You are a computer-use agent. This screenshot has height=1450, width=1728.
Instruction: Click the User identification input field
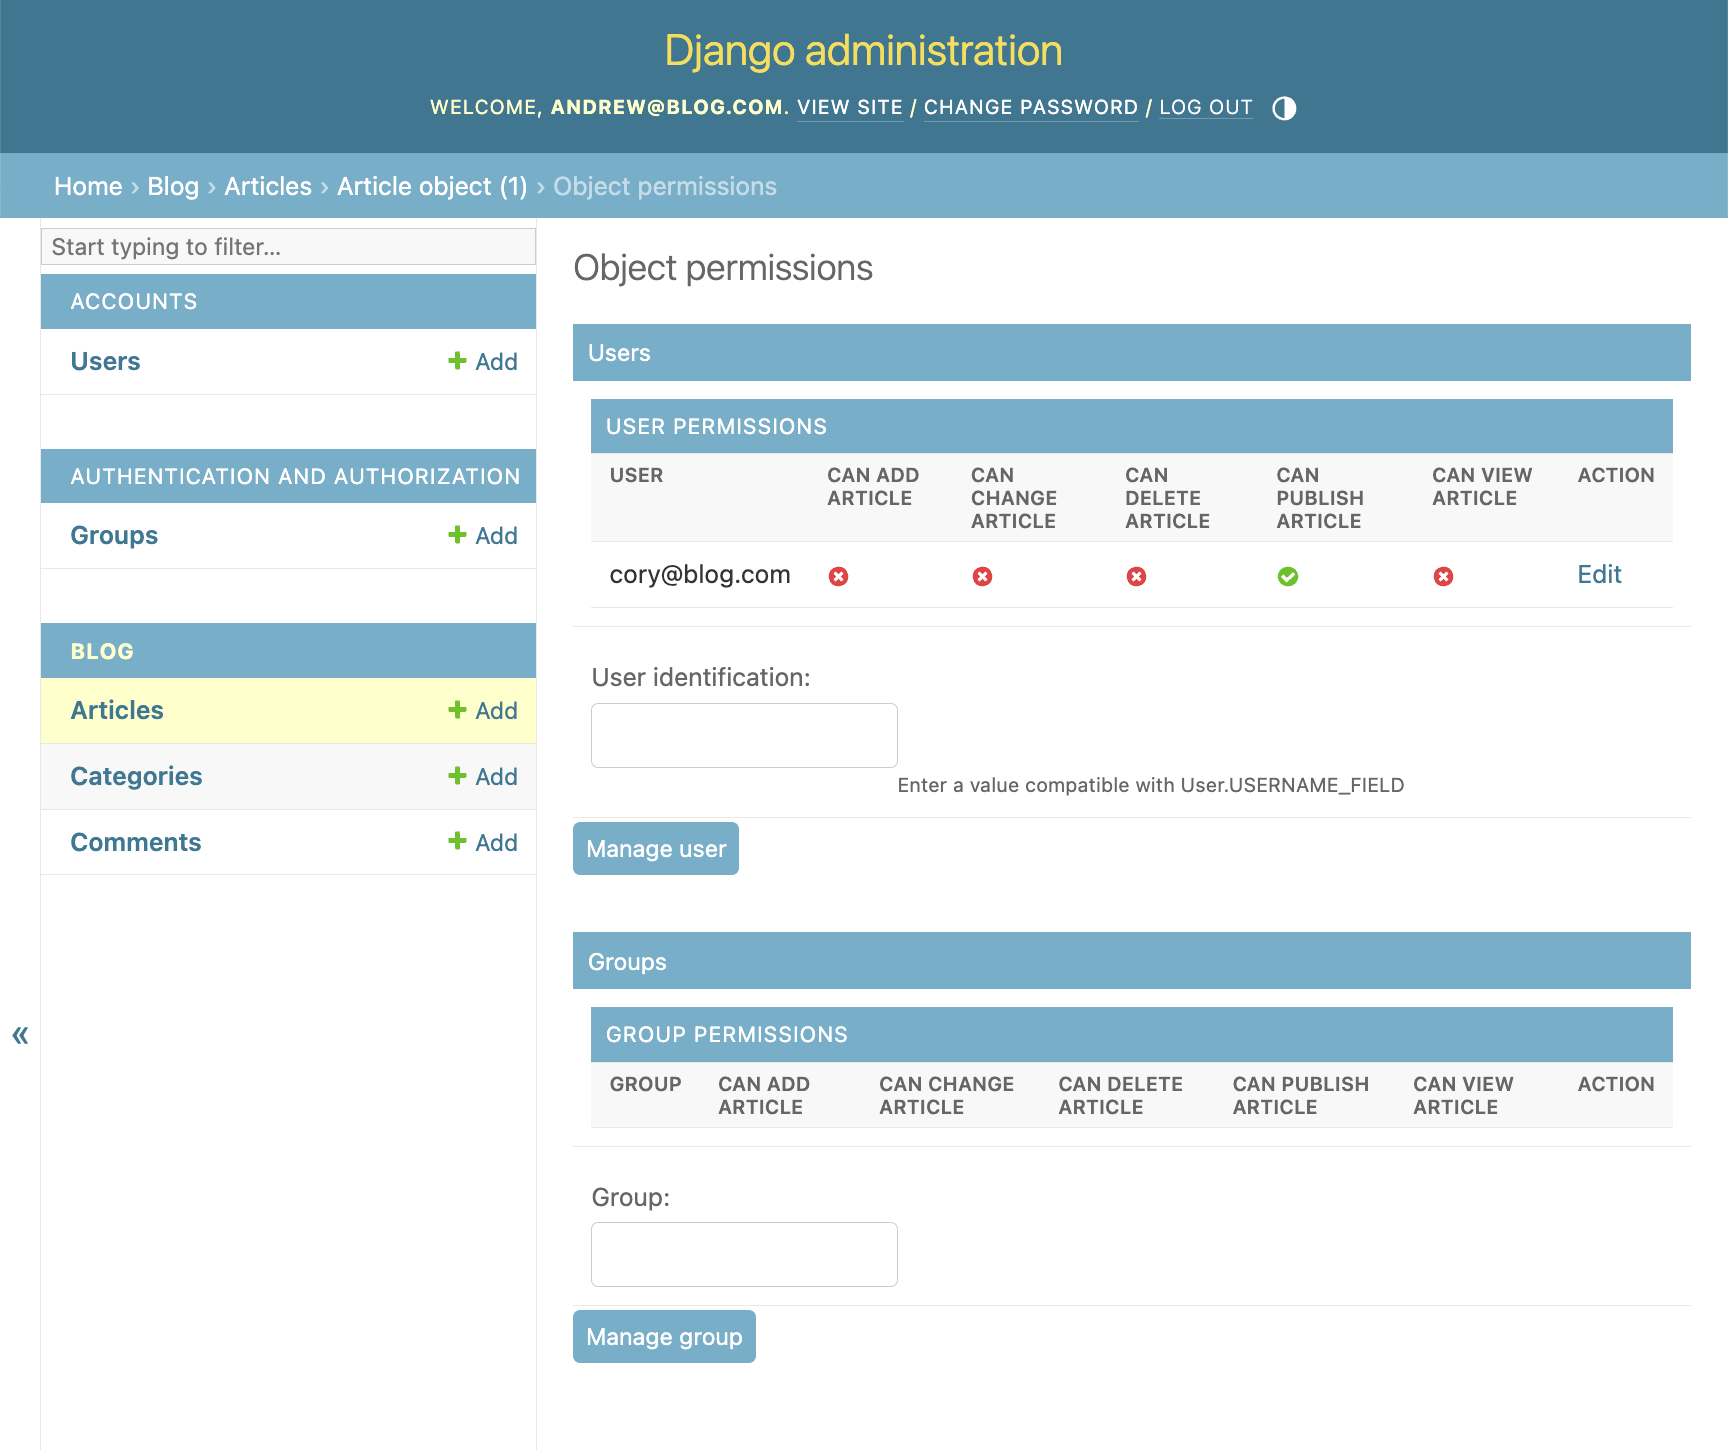coord(744,735)
